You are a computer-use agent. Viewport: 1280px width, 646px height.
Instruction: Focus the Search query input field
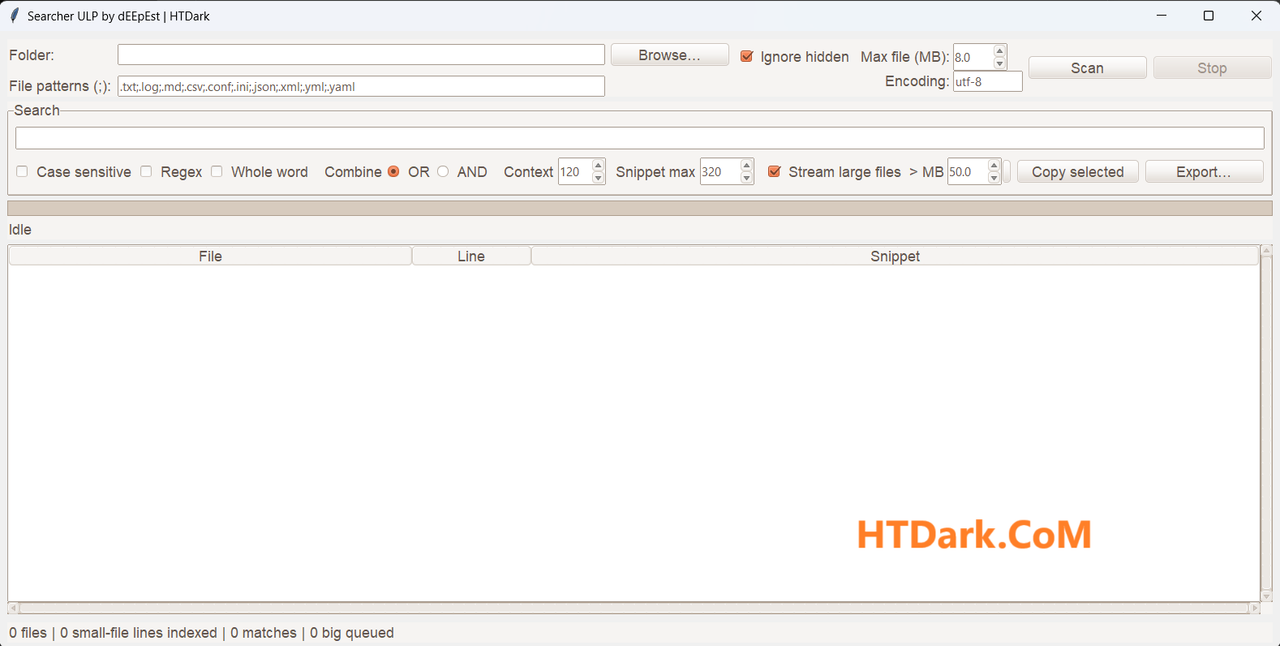[x=640, y=138]
